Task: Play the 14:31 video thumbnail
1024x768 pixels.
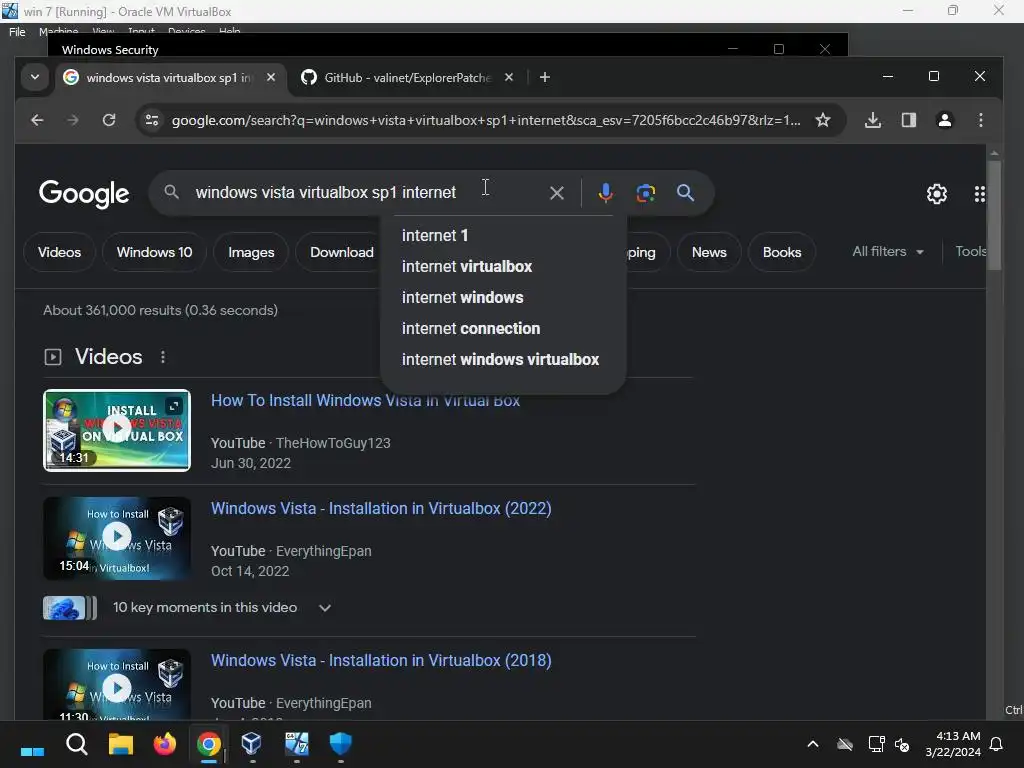Action: pyautogui.click(x=117, y=430)
